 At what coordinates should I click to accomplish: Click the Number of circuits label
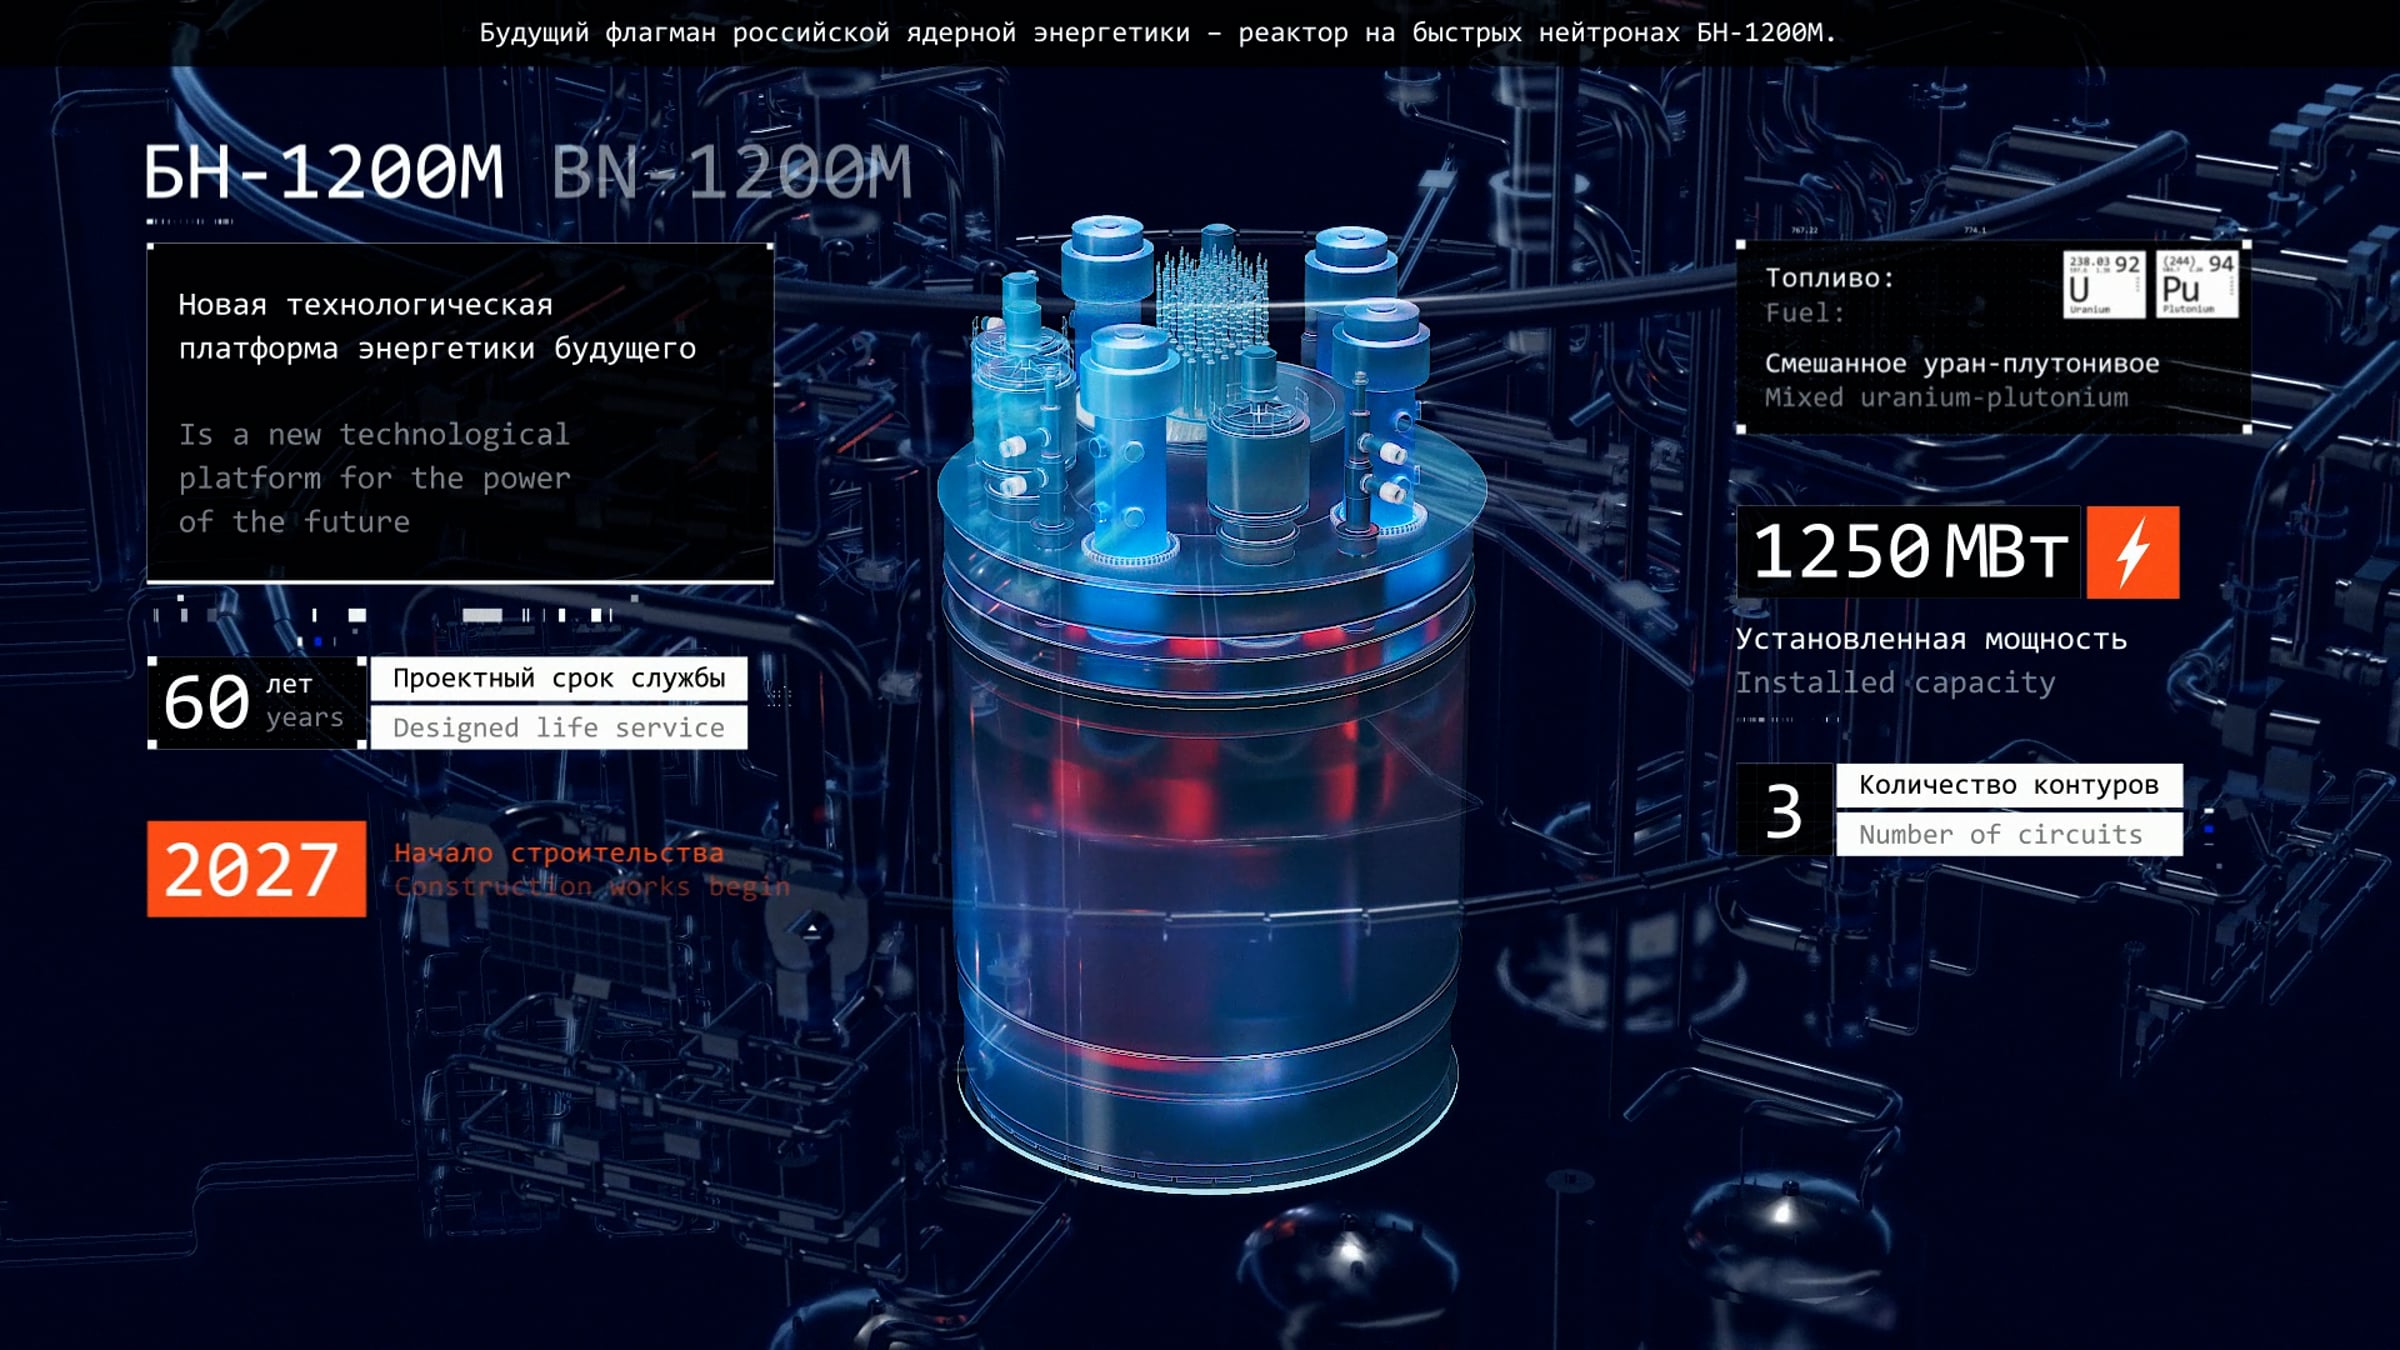(2008, 834)
